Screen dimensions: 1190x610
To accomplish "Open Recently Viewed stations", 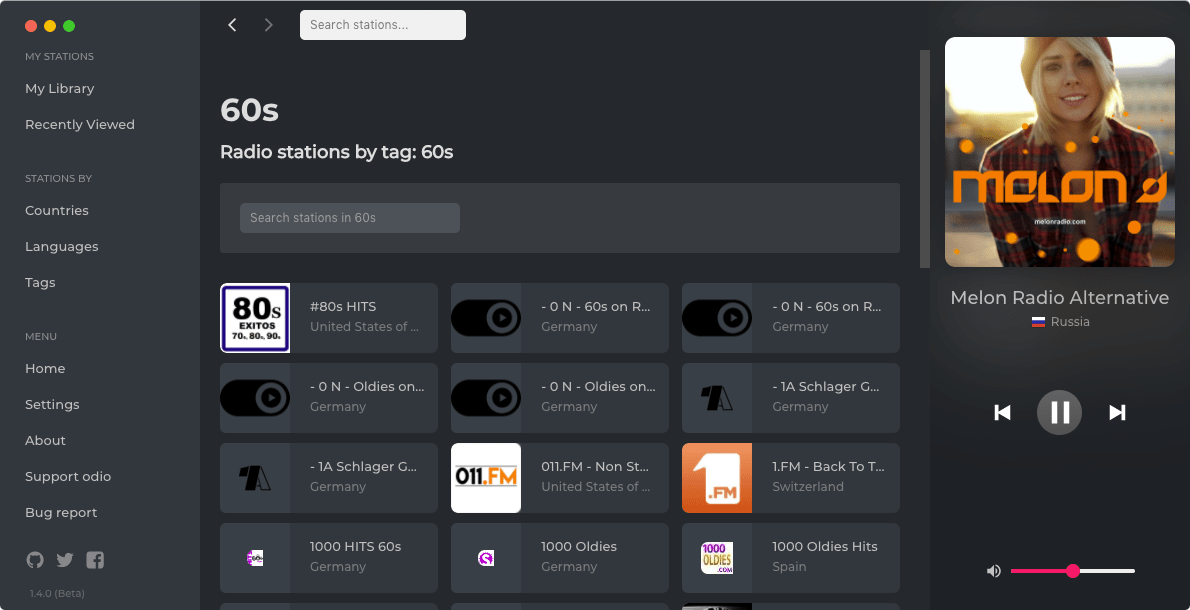I will point(80,124).
